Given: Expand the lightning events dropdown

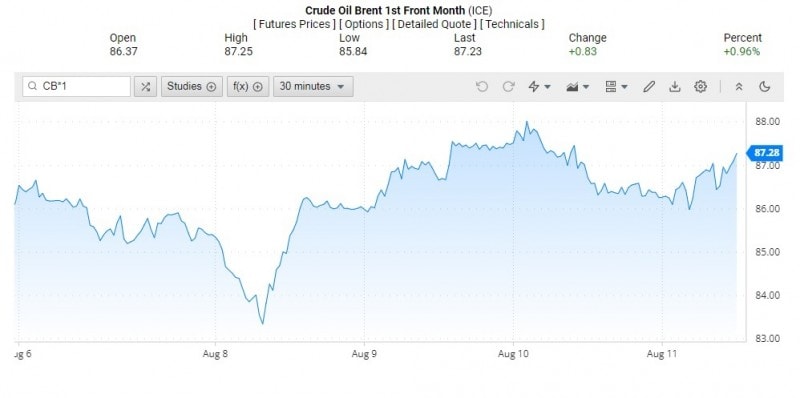Looking at the screenshot, I should pos(539,87).
